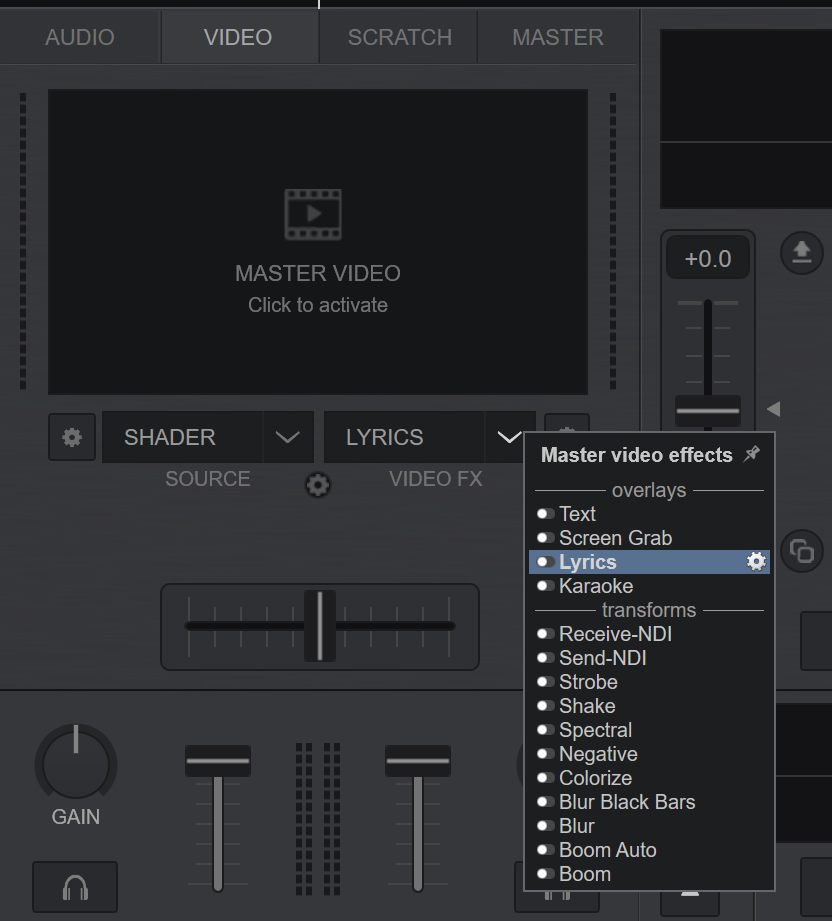Image resolution: width=832 pixels, height=921 pixels.
Task: Click the headphones cue button
Action: [75, 886]
